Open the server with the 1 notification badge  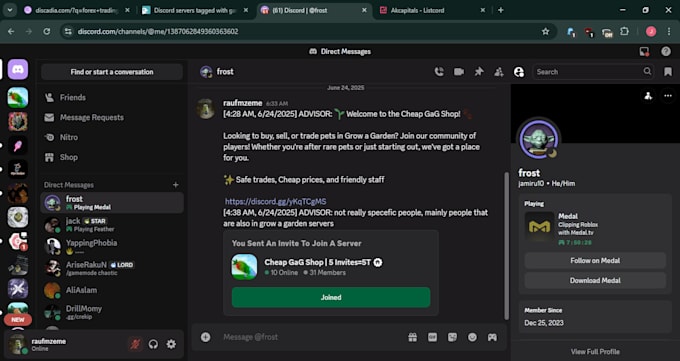[18, 241]
